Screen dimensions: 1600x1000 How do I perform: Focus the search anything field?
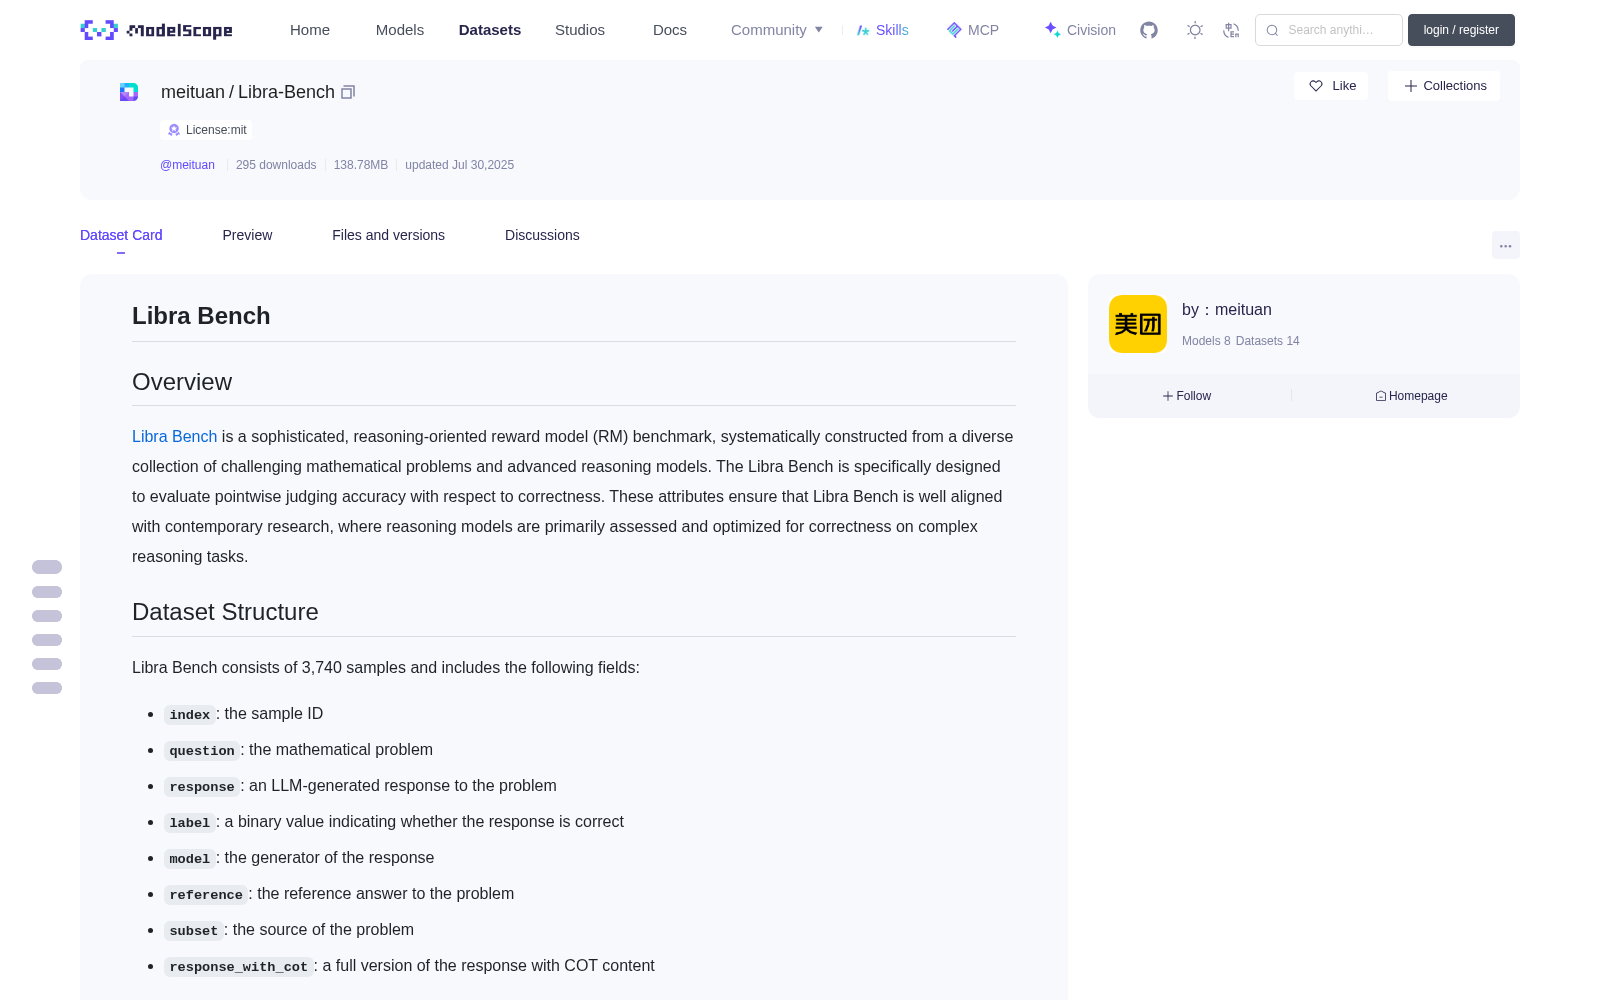click(1329, 30)
